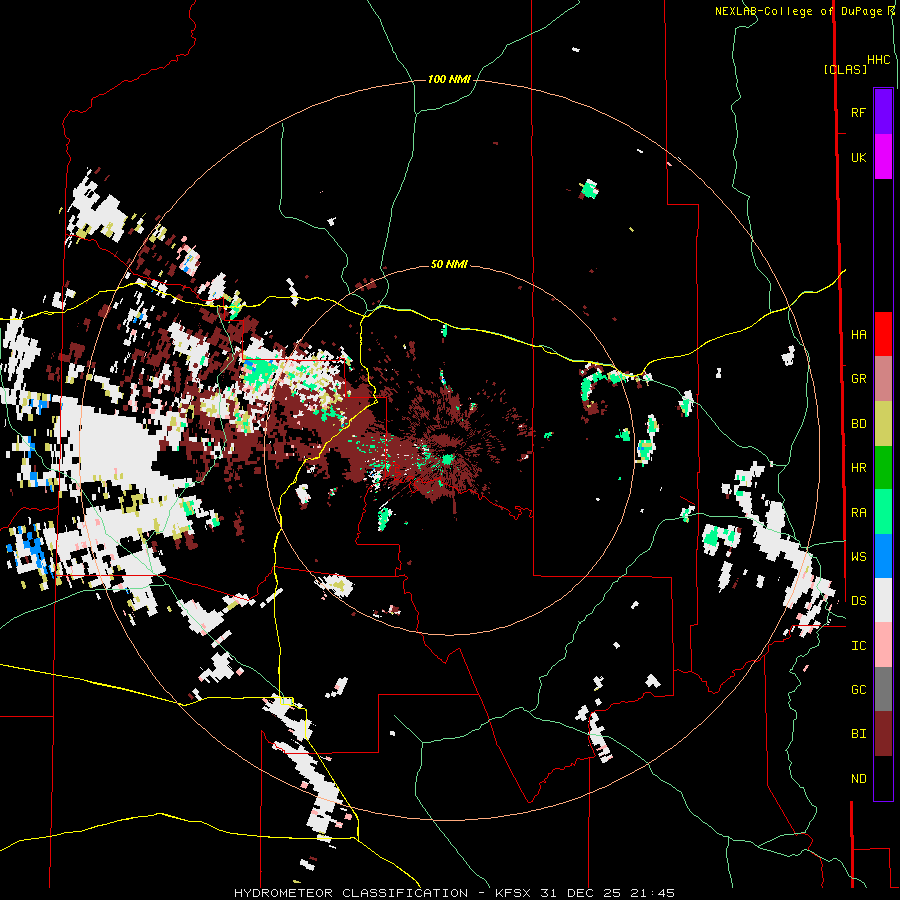Screen dimensions: 900x900
Task: Click the UK magenta legend swatch
Action: pyautogui.click(x=883, y=157)
